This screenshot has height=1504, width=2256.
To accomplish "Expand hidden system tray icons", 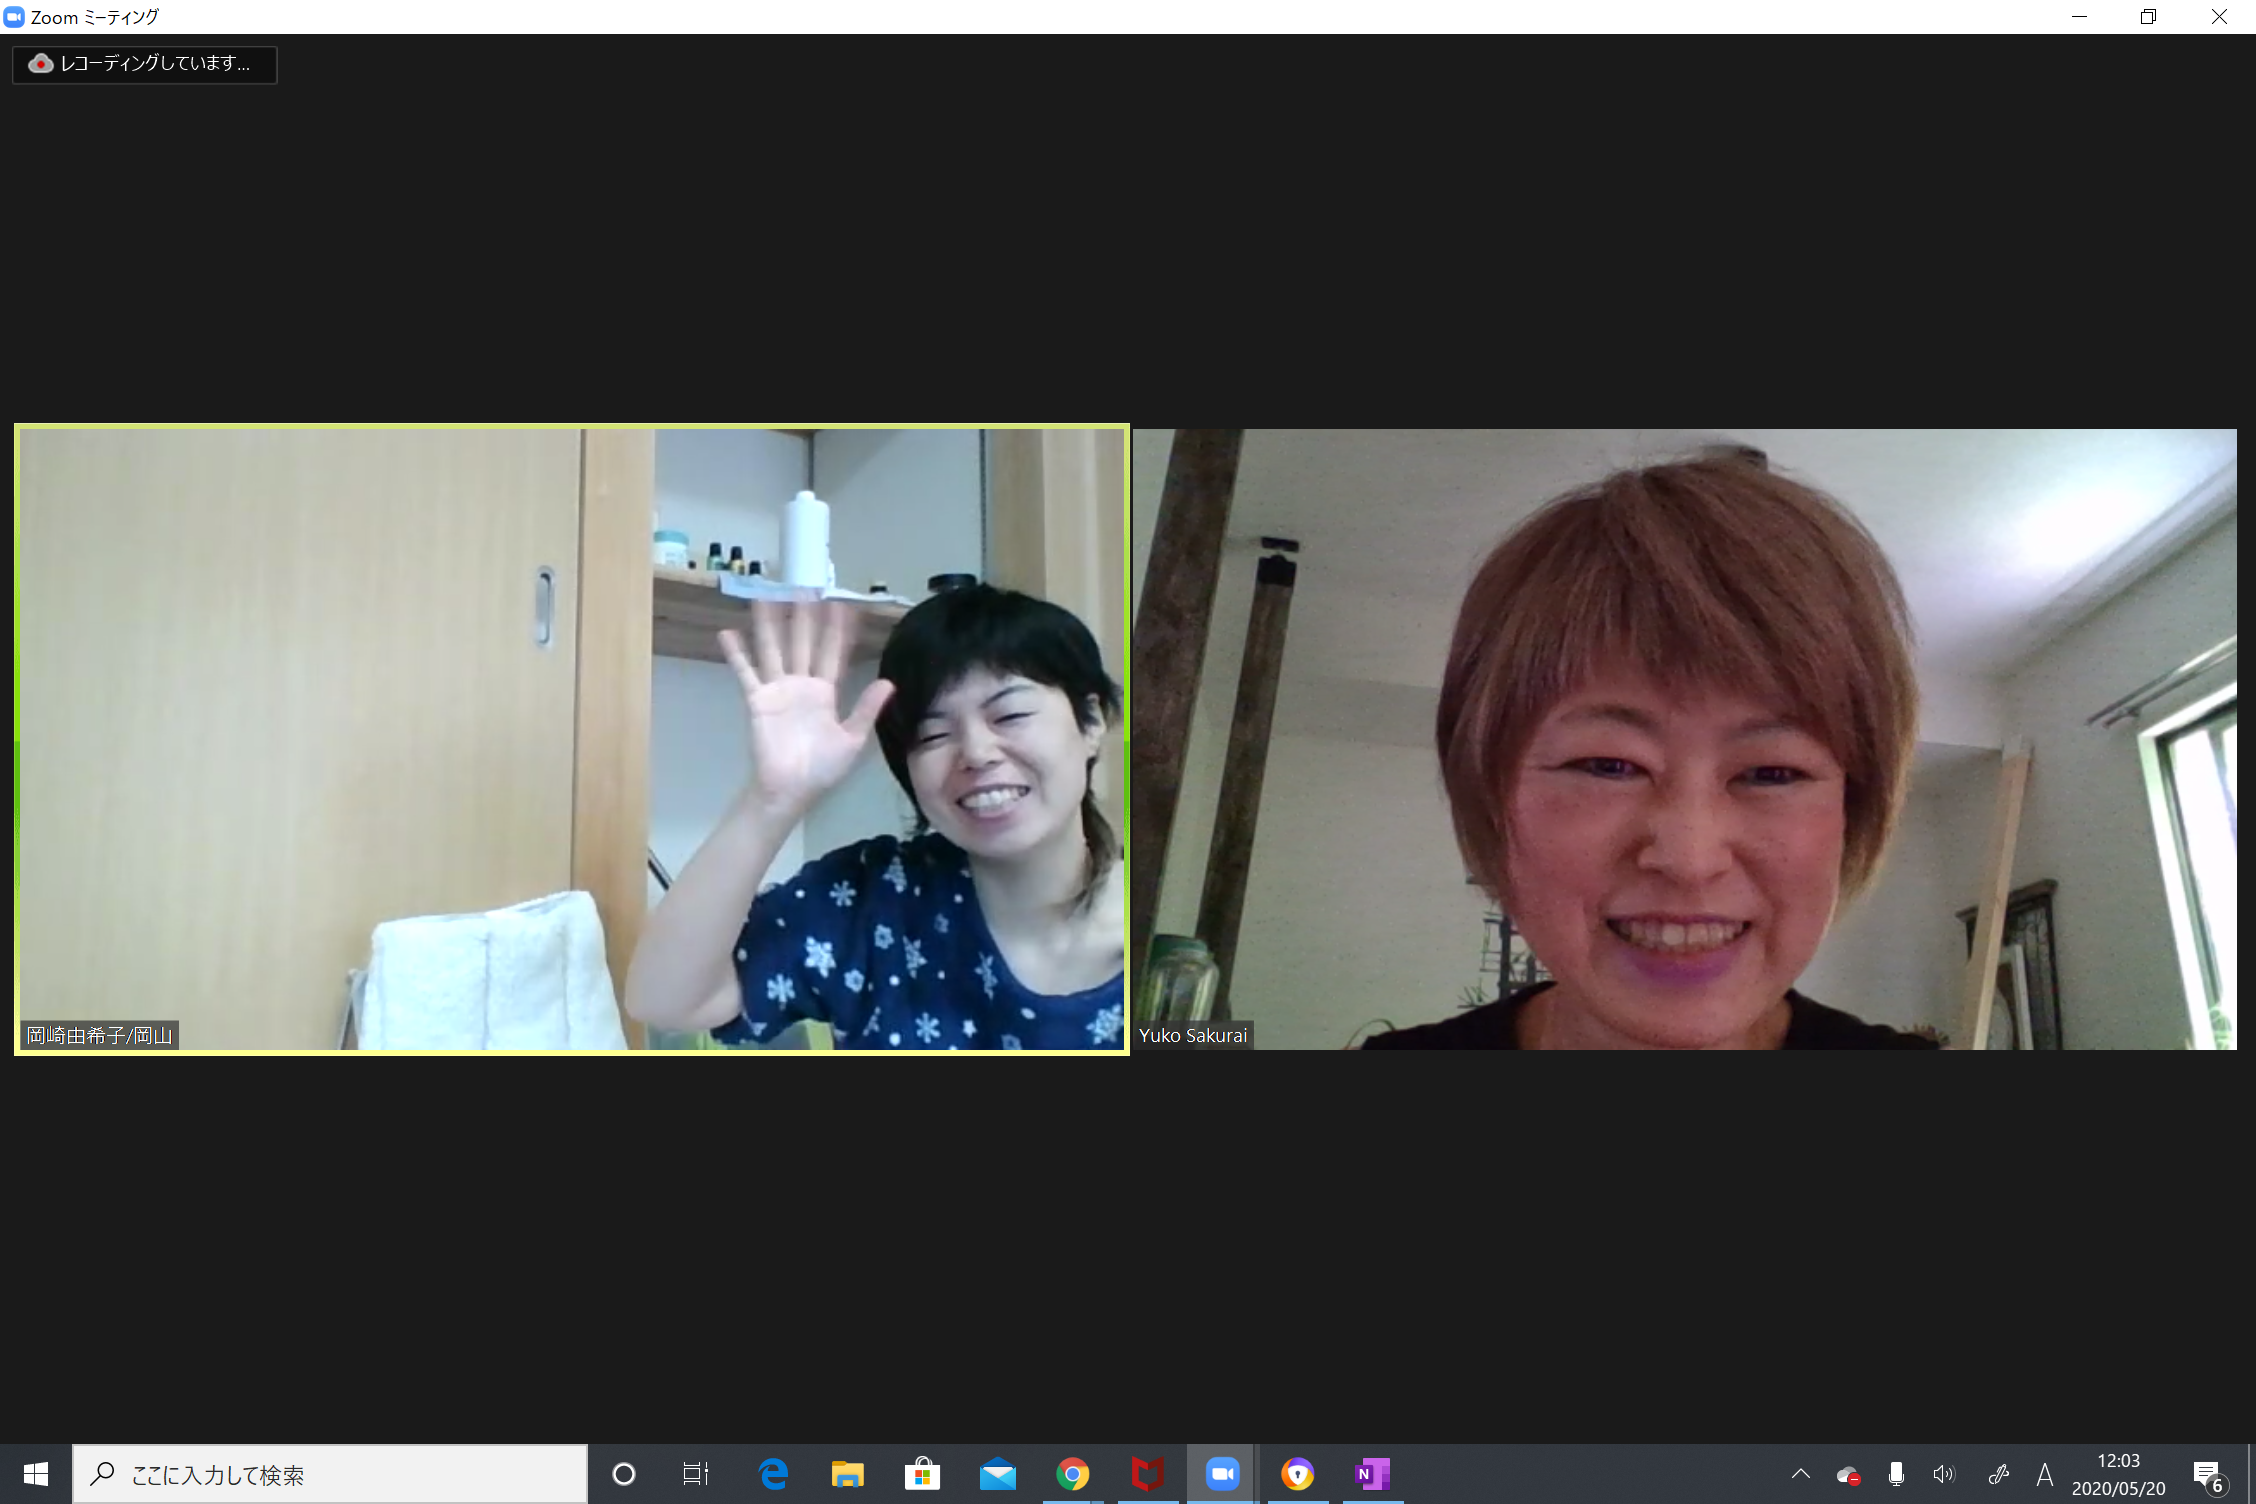I will [1801, 1474].
